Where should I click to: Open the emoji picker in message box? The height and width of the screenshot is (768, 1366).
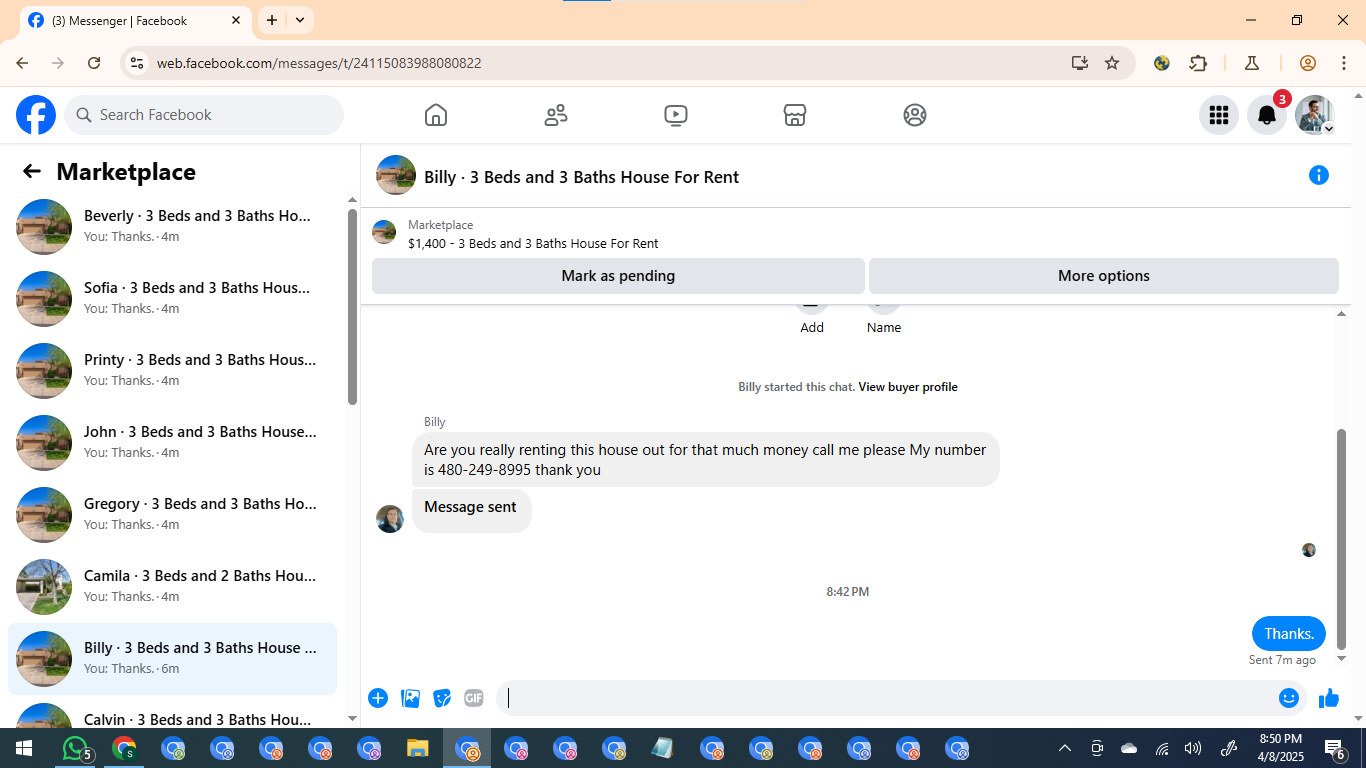(x=1289, y=698)
